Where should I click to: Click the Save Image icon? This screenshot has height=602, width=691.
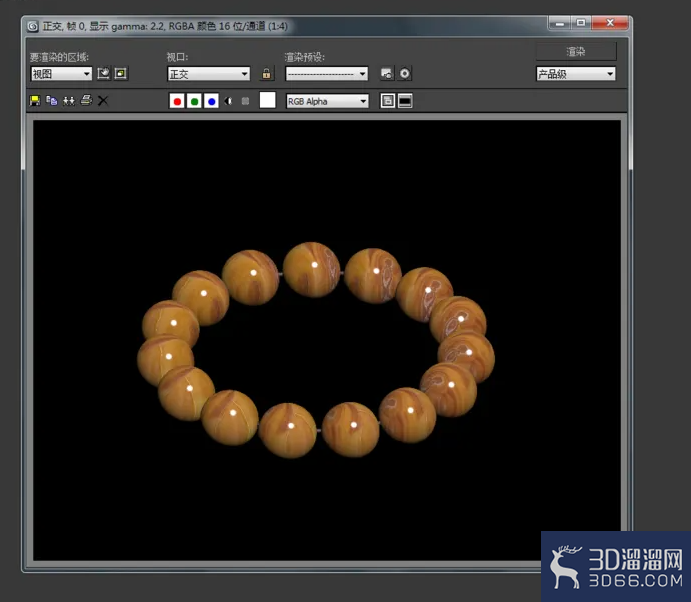(35, 101)
